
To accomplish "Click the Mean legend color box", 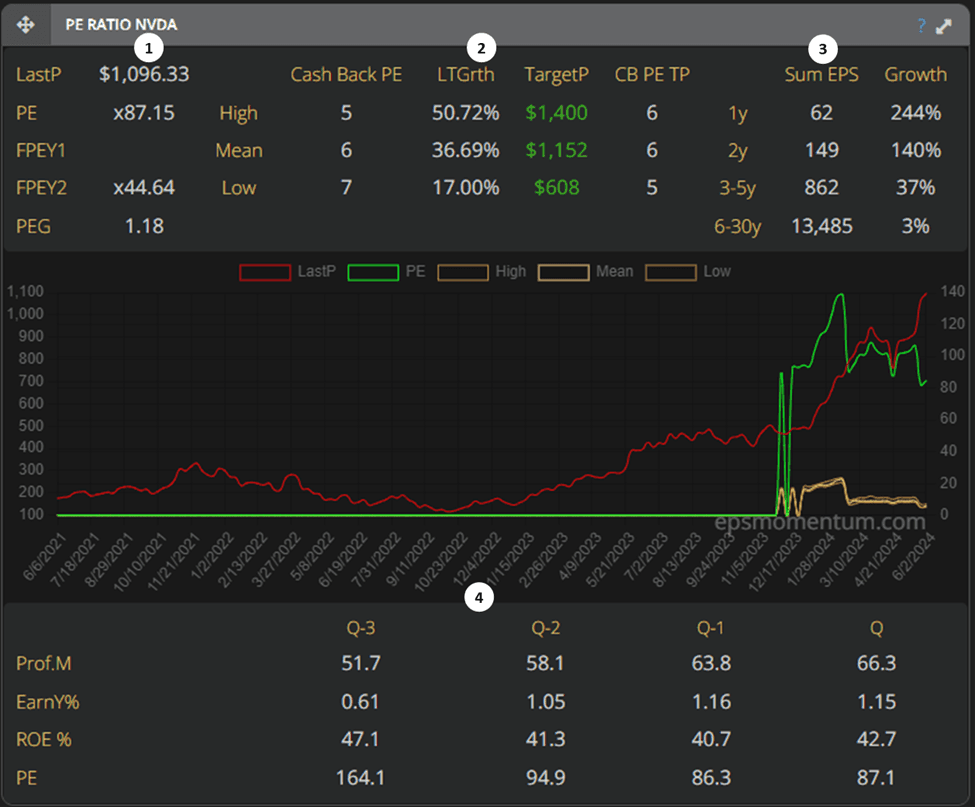I will 564,272.
